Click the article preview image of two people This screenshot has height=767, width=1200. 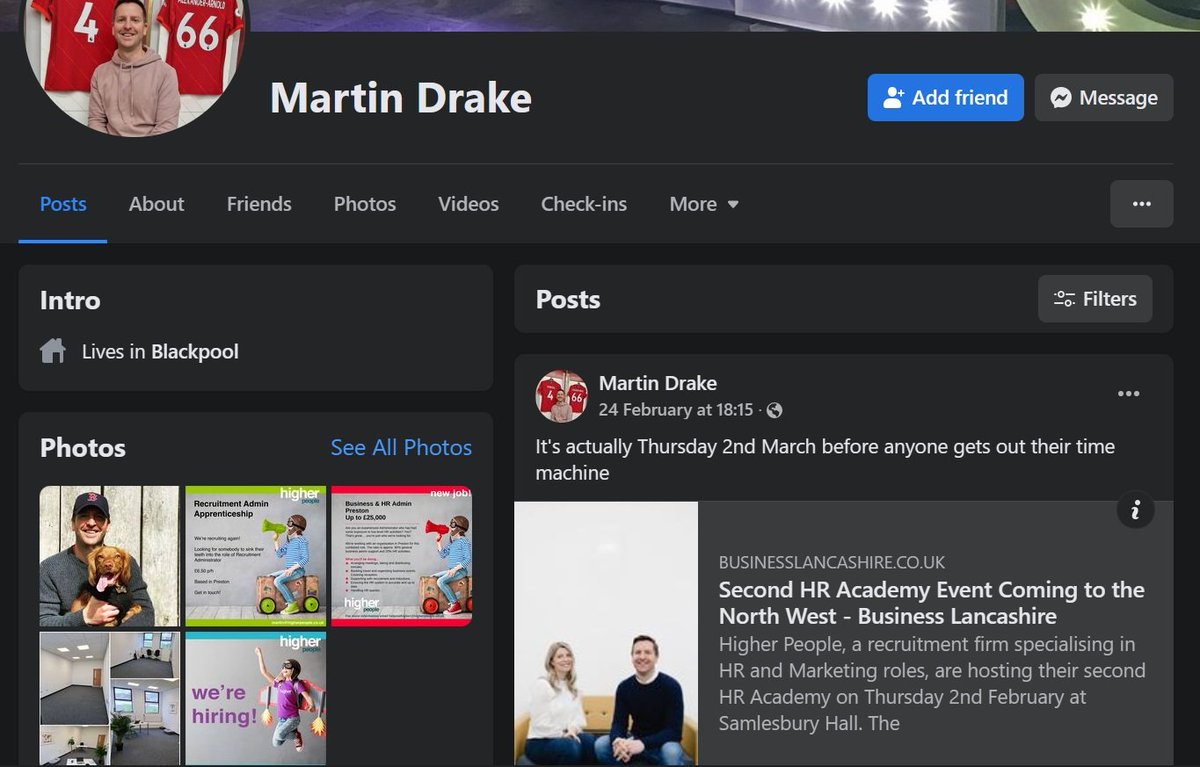(606, 634)
